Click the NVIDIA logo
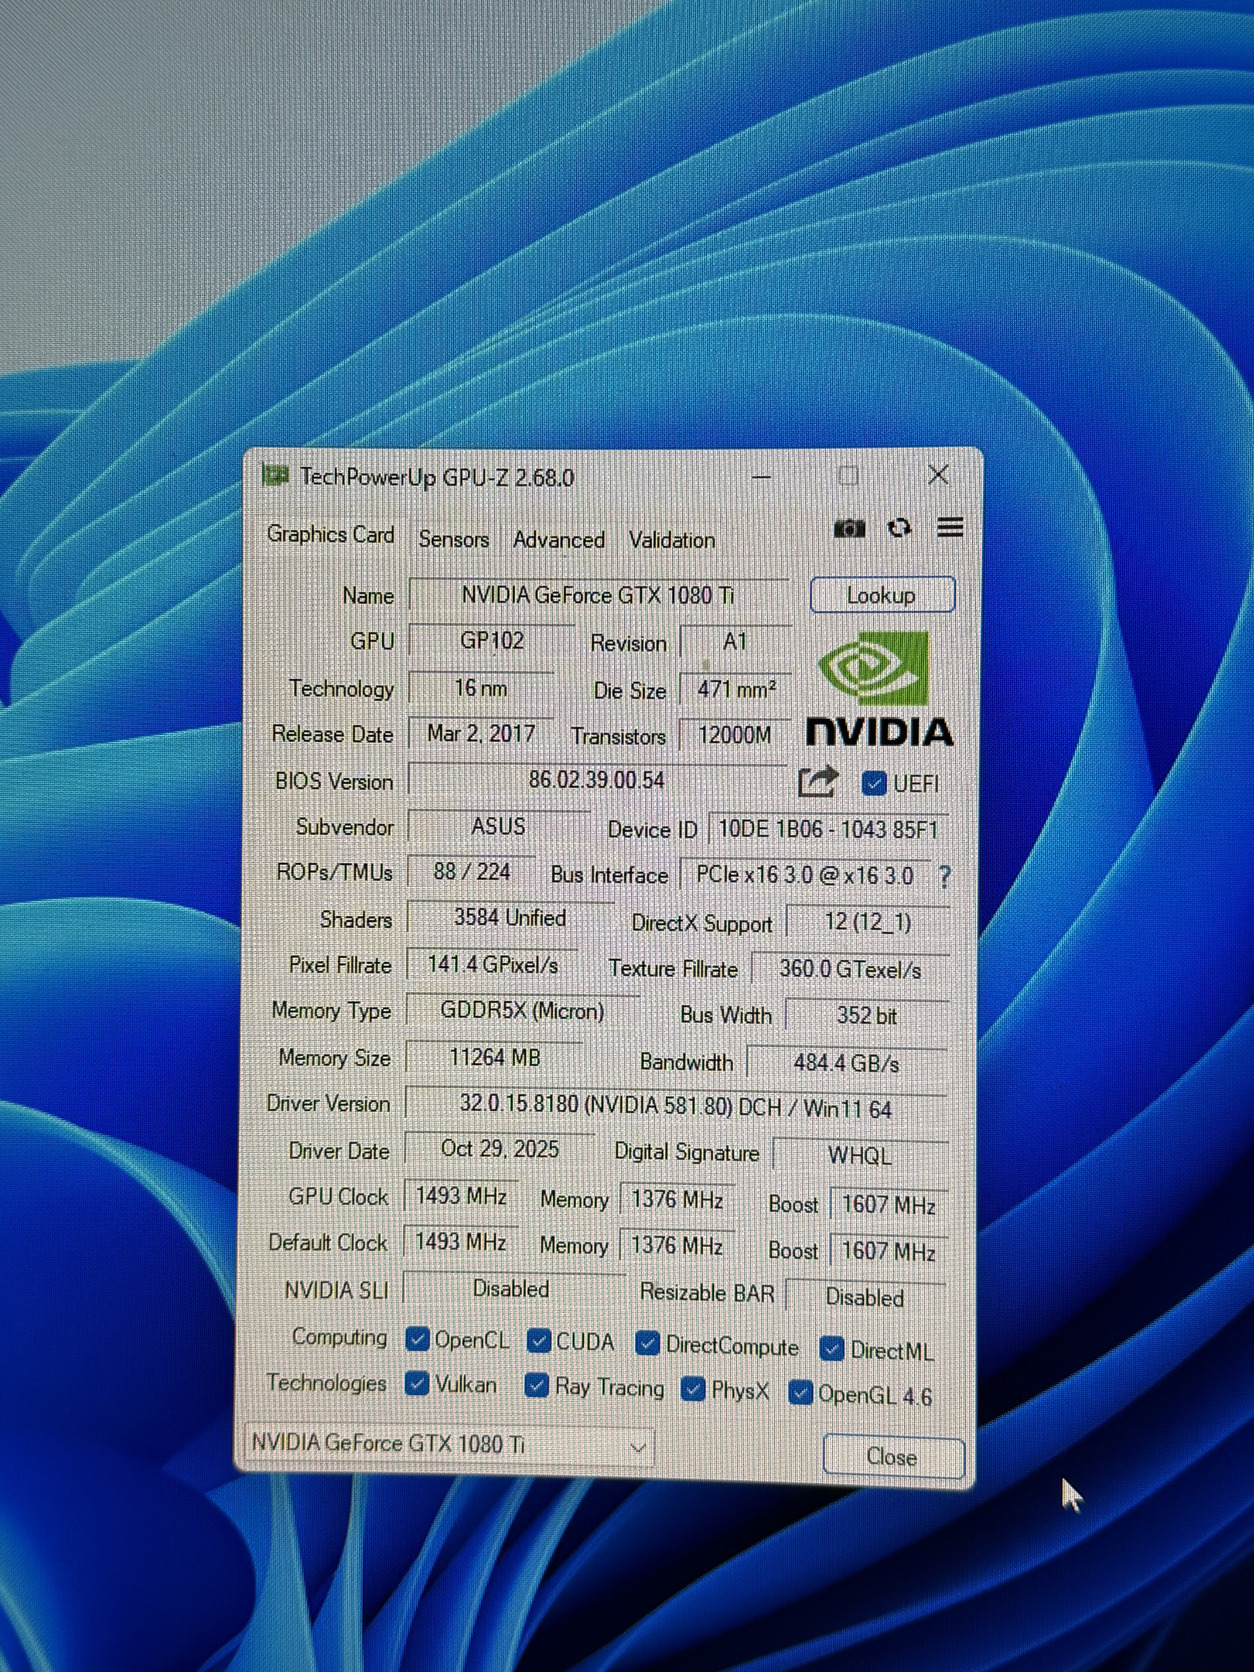This screenshot has width=1254, height=1672. pyautogui.click(x=879, y=689)
